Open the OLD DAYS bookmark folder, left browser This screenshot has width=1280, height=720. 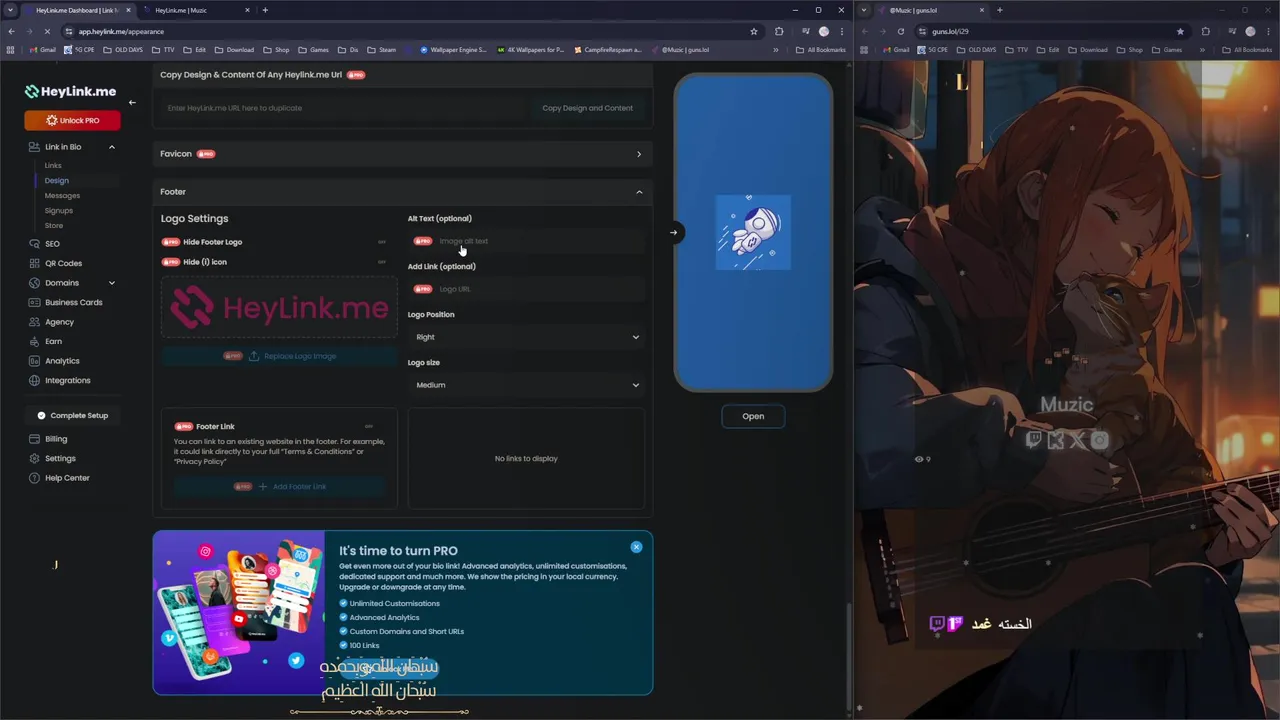coord(123,49)
